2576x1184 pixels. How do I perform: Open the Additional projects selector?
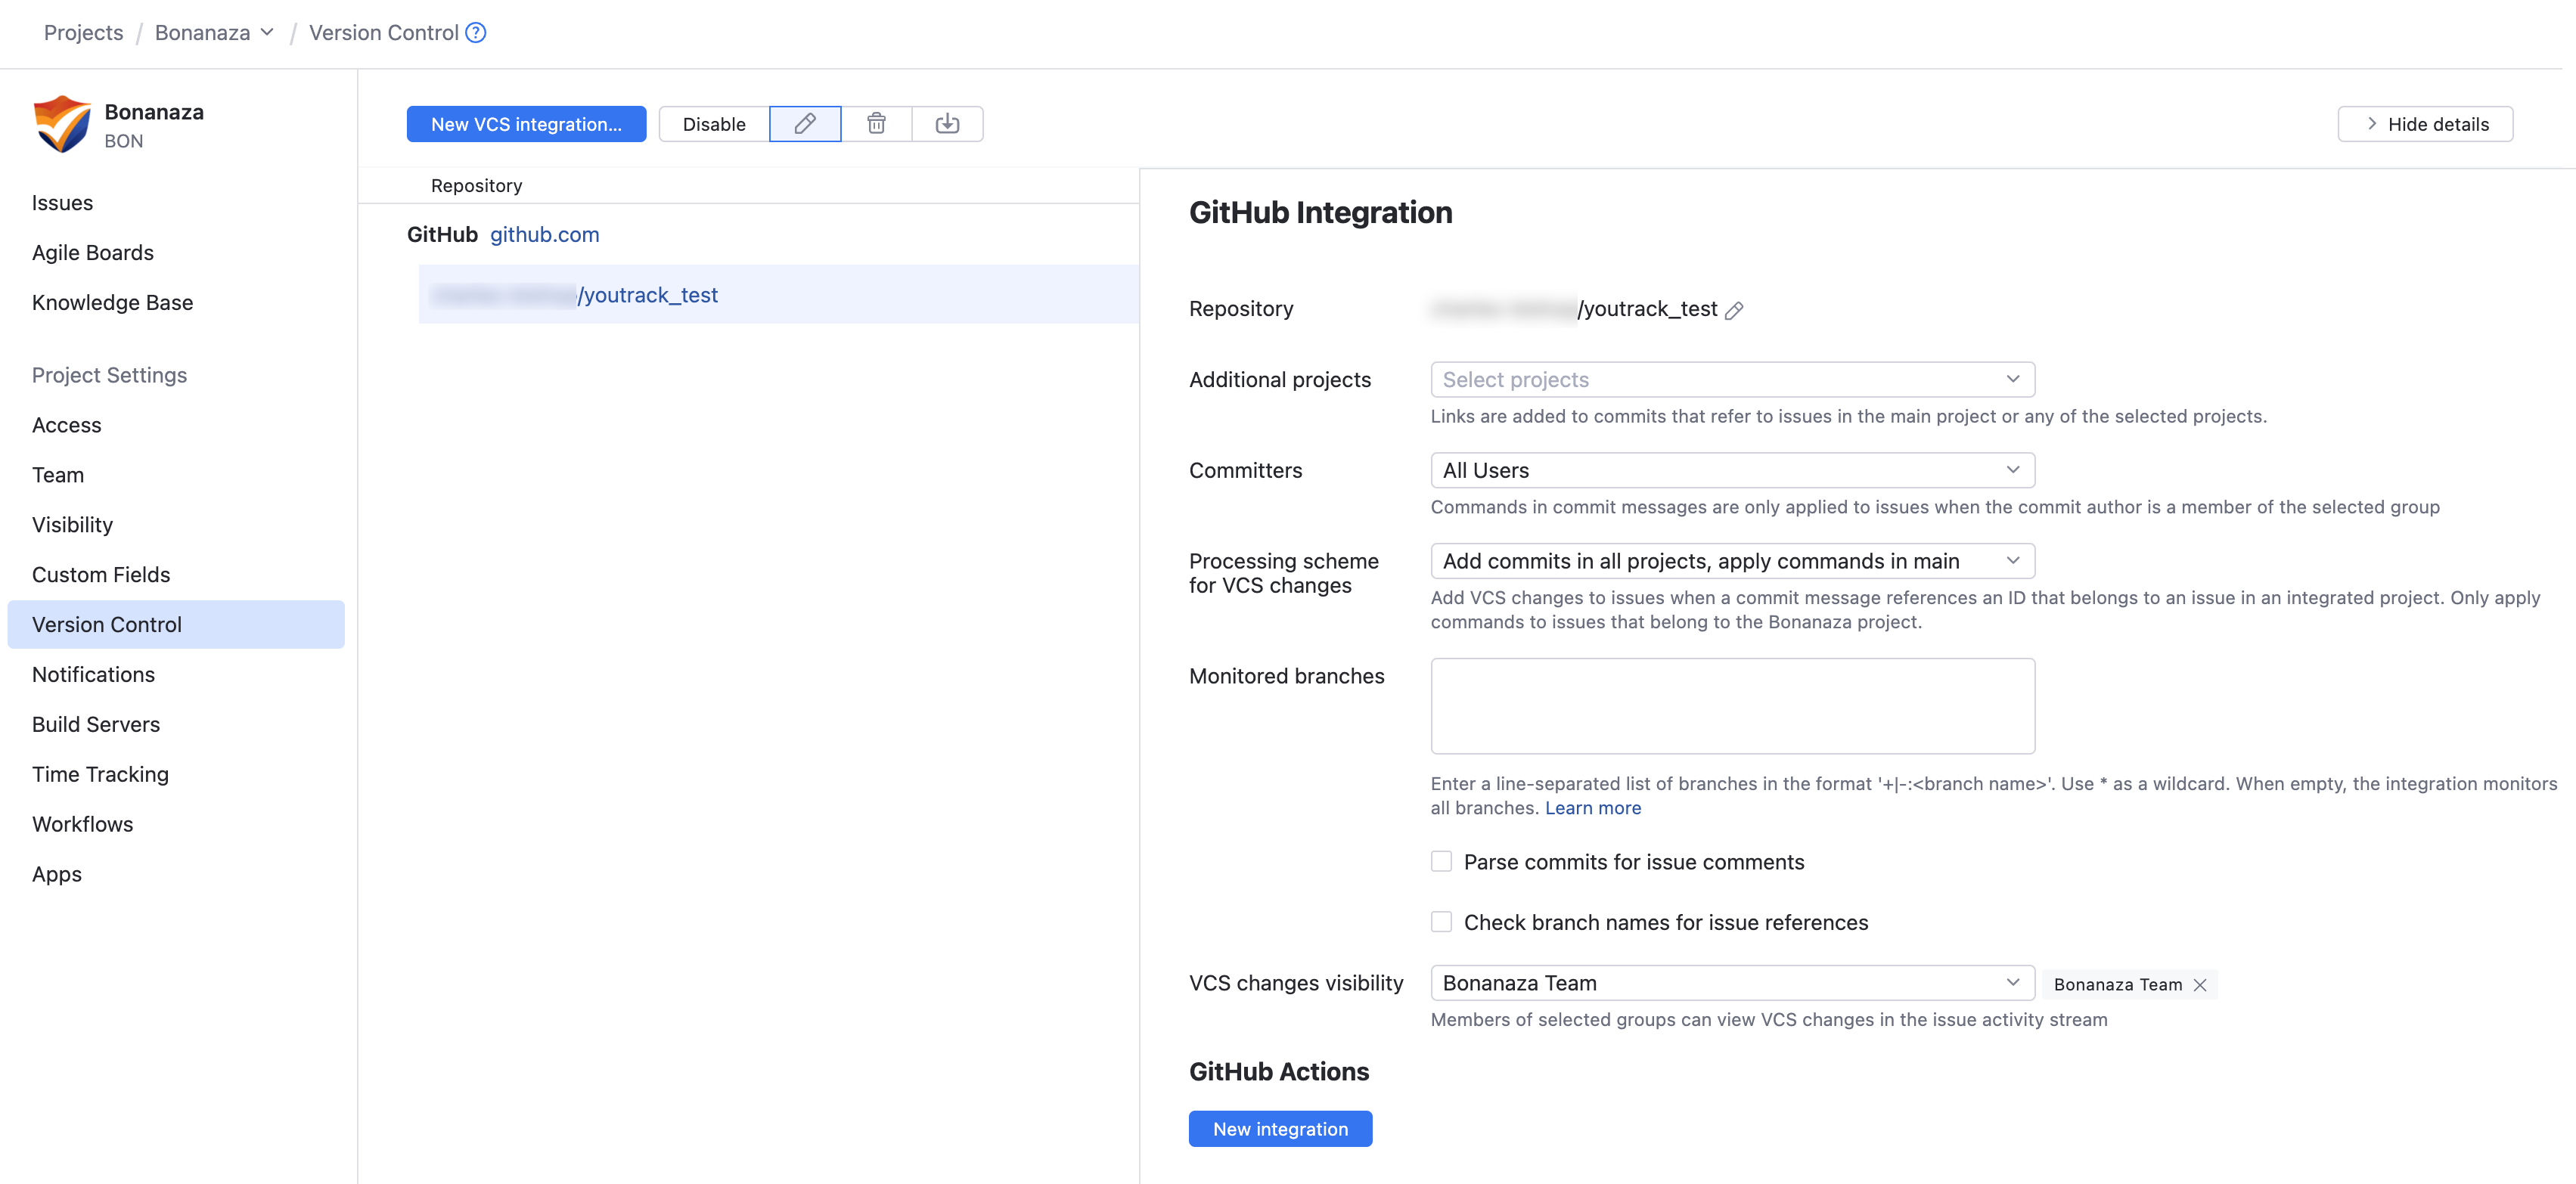pyautogui.click(x=1731, y=379)
